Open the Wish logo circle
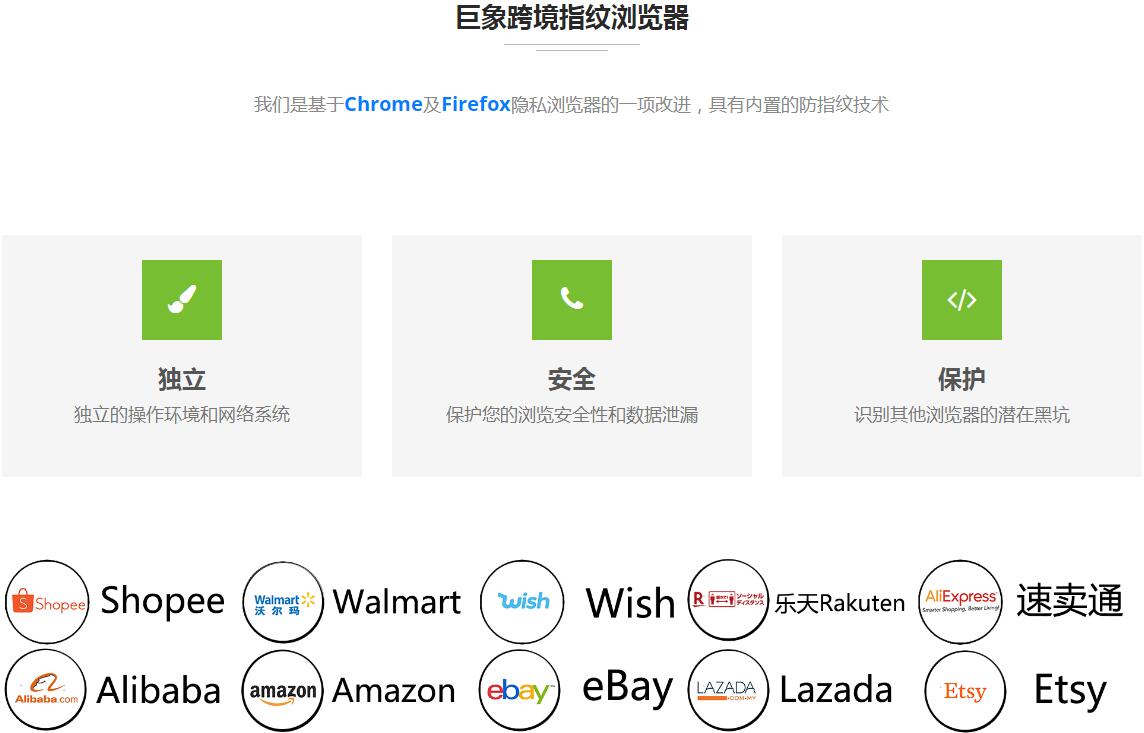The image size is (1144, 733). click(522, 602)
